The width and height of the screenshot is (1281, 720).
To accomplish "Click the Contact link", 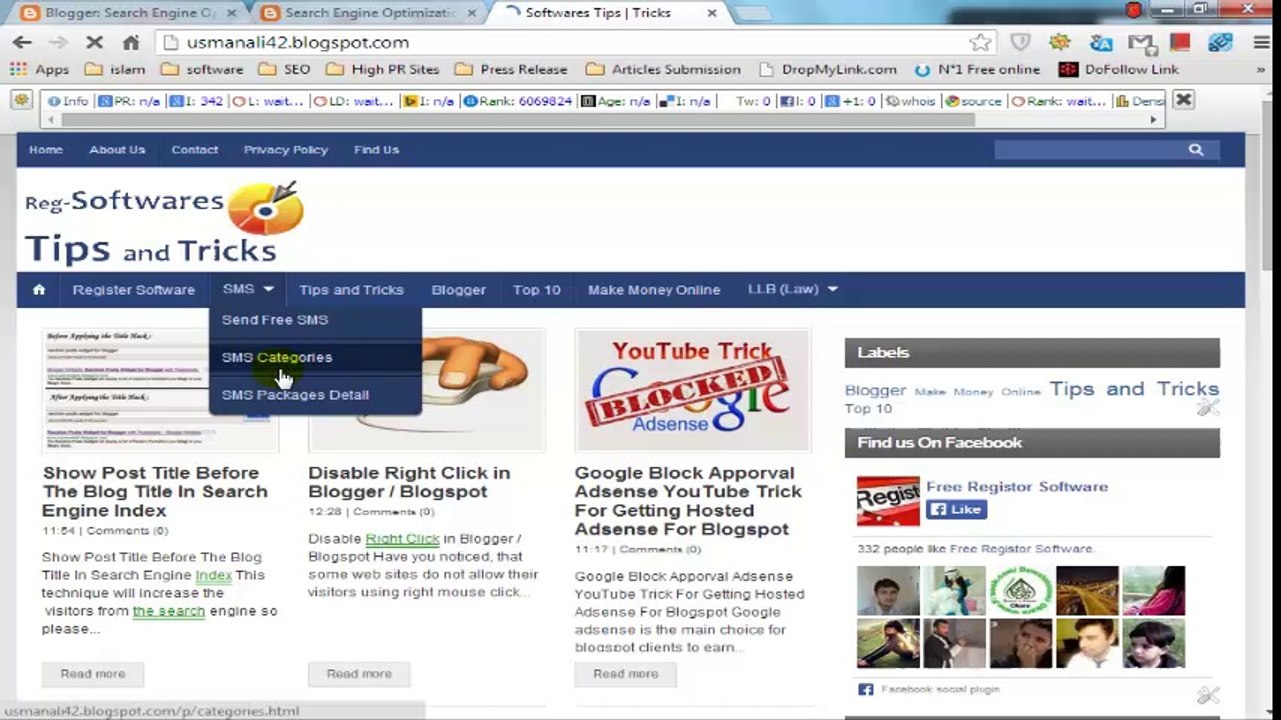I will pyautogui.click(x=194, y=150).
